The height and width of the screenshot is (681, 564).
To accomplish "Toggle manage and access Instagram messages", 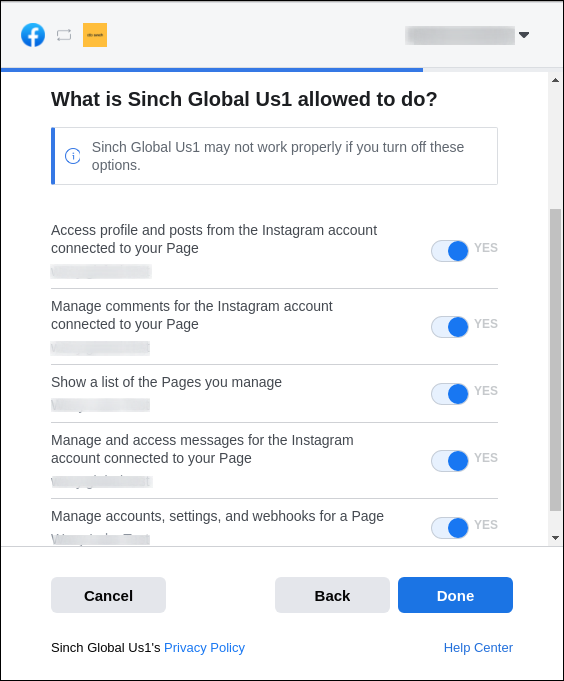I will tap(449, 461).
